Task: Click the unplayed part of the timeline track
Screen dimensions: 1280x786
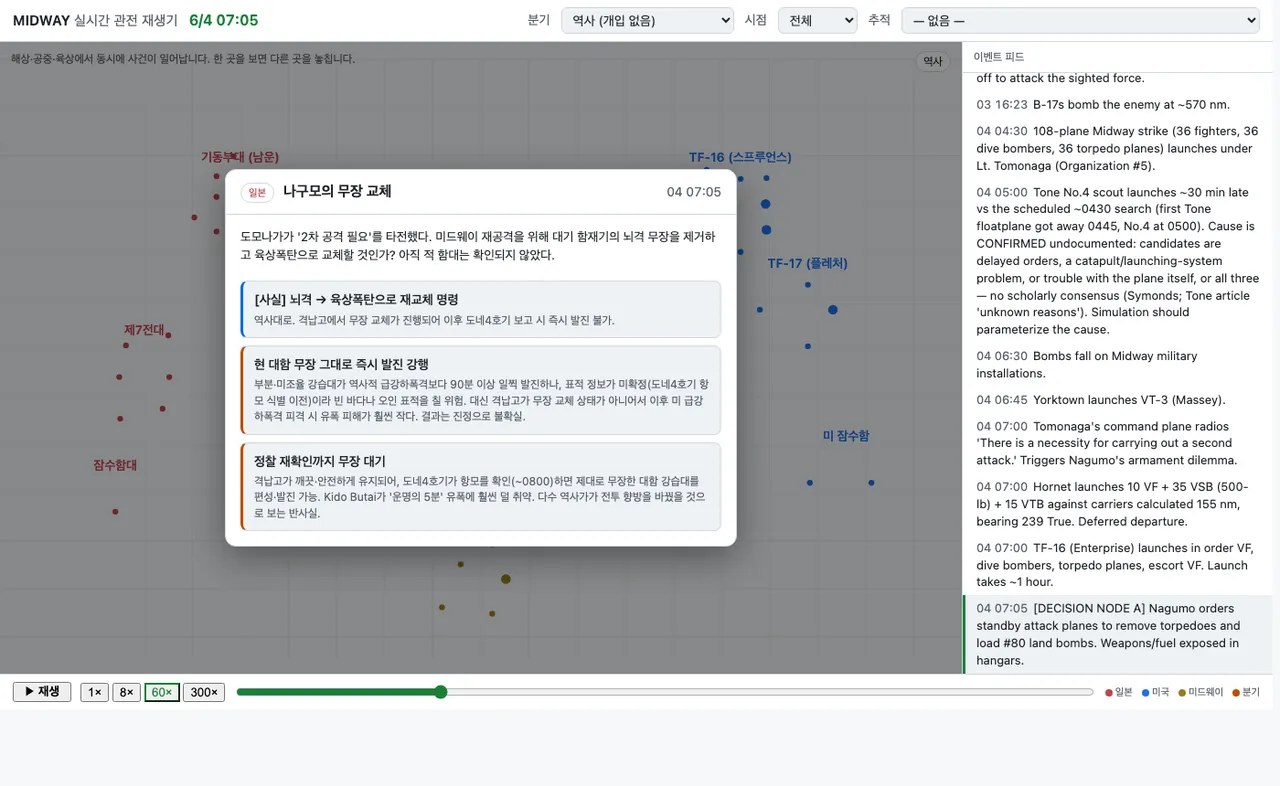Action: tap(770, 692)
